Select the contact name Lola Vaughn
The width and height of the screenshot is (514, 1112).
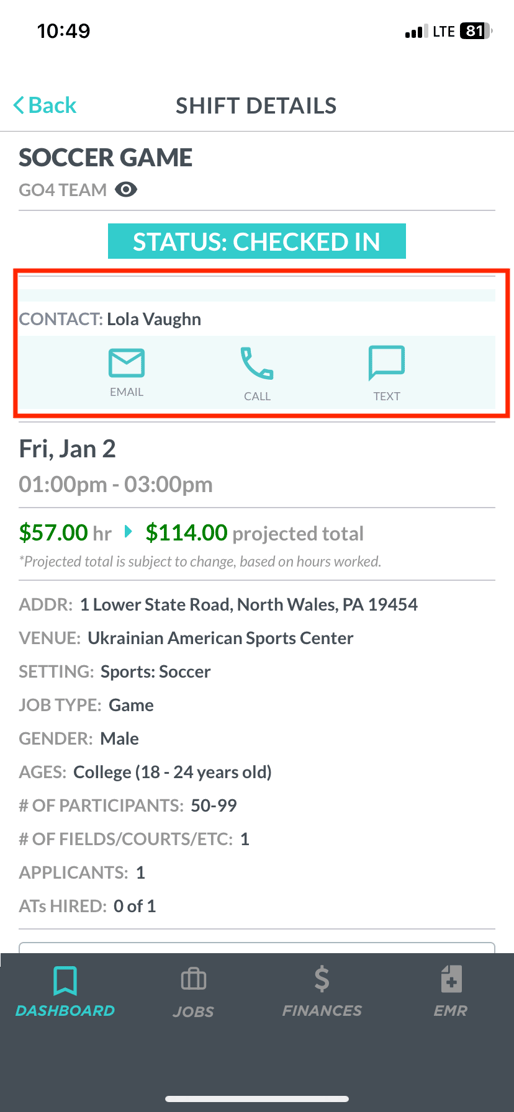point(154,319)
